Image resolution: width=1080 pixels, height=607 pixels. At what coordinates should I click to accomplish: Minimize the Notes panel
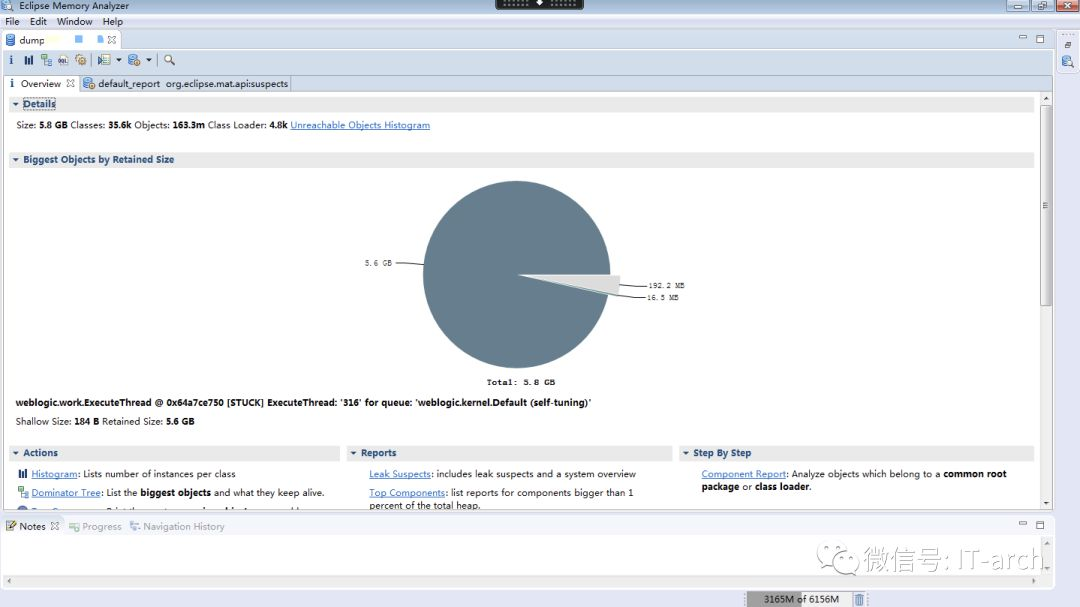pyautogui.click(x=1023, y=524)
